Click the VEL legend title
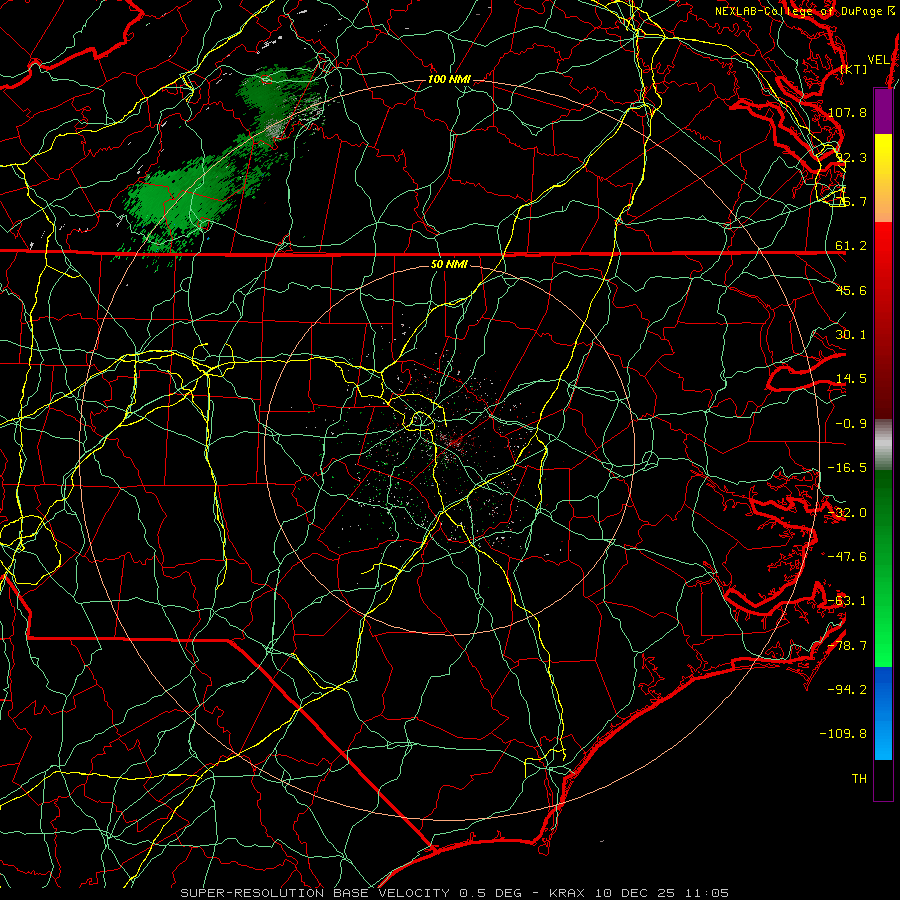Viewport: 900px width, 900px height. (878, 59)
